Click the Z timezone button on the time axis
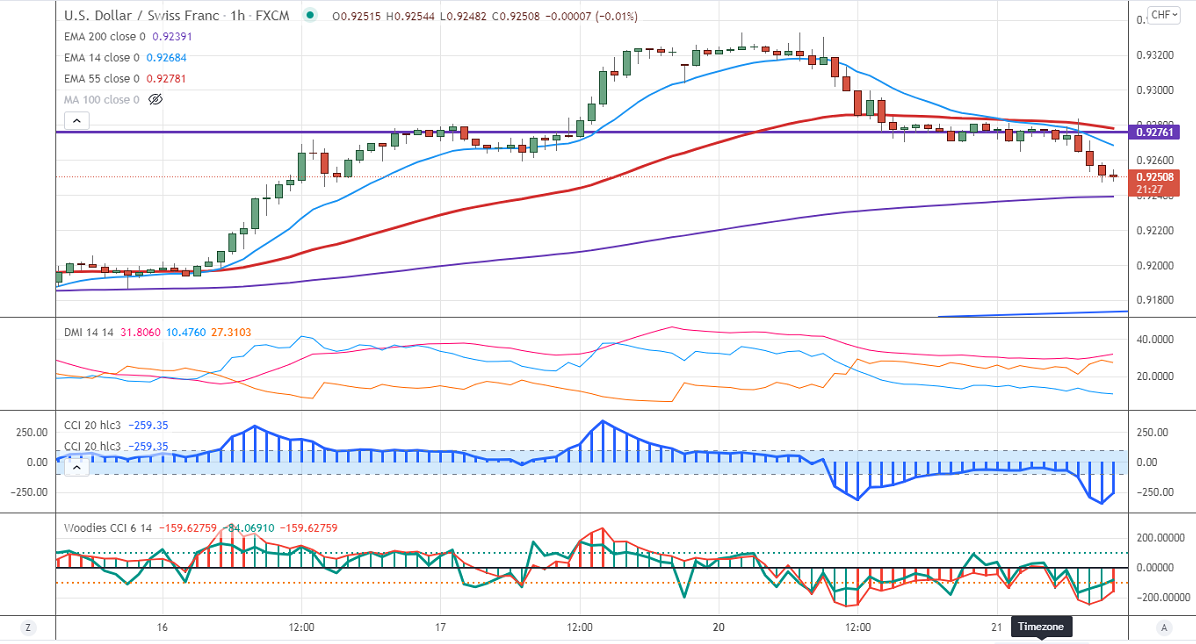 (x=28, y=627)
